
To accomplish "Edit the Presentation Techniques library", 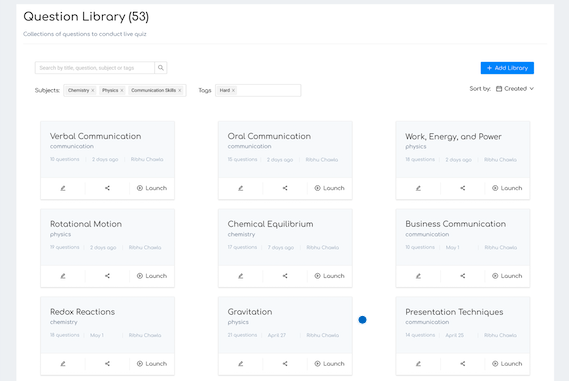I will pos(418,364).
